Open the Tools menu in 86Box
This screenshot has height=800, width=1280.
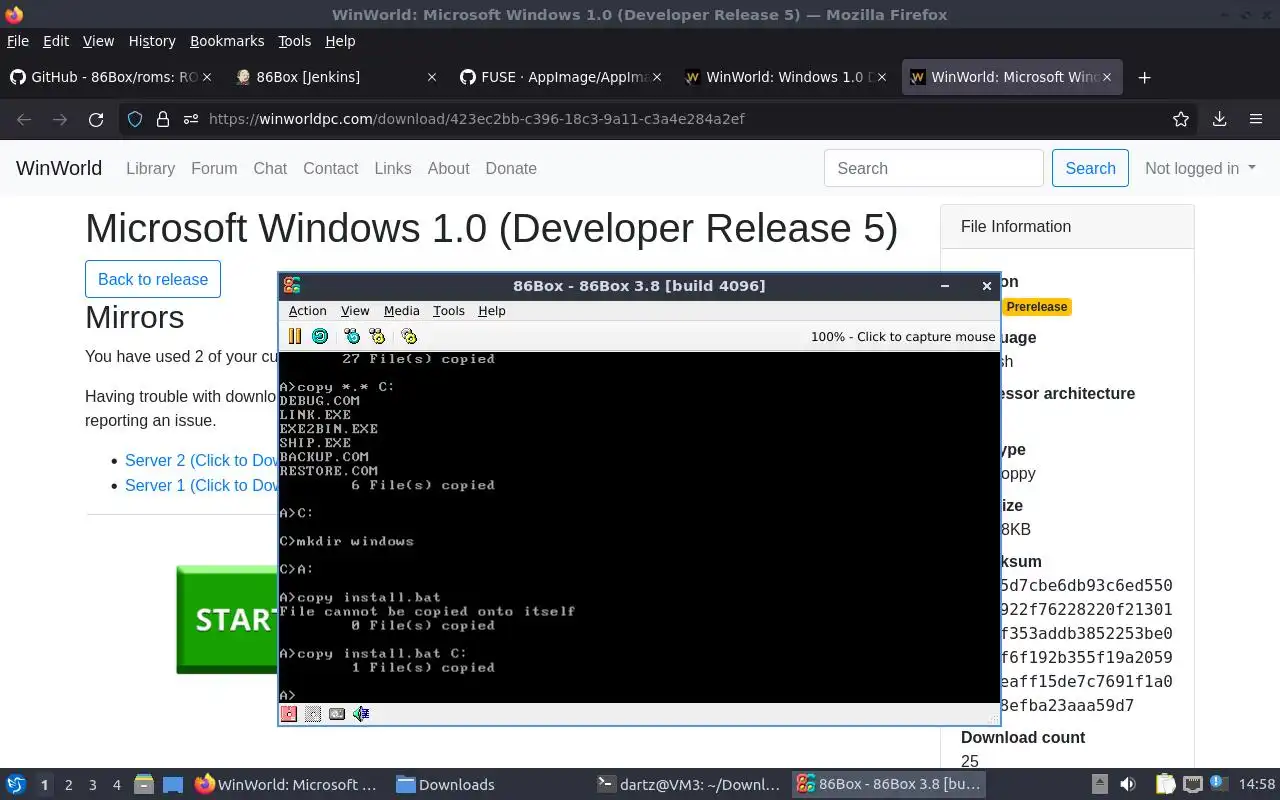(x=448, y=311)
